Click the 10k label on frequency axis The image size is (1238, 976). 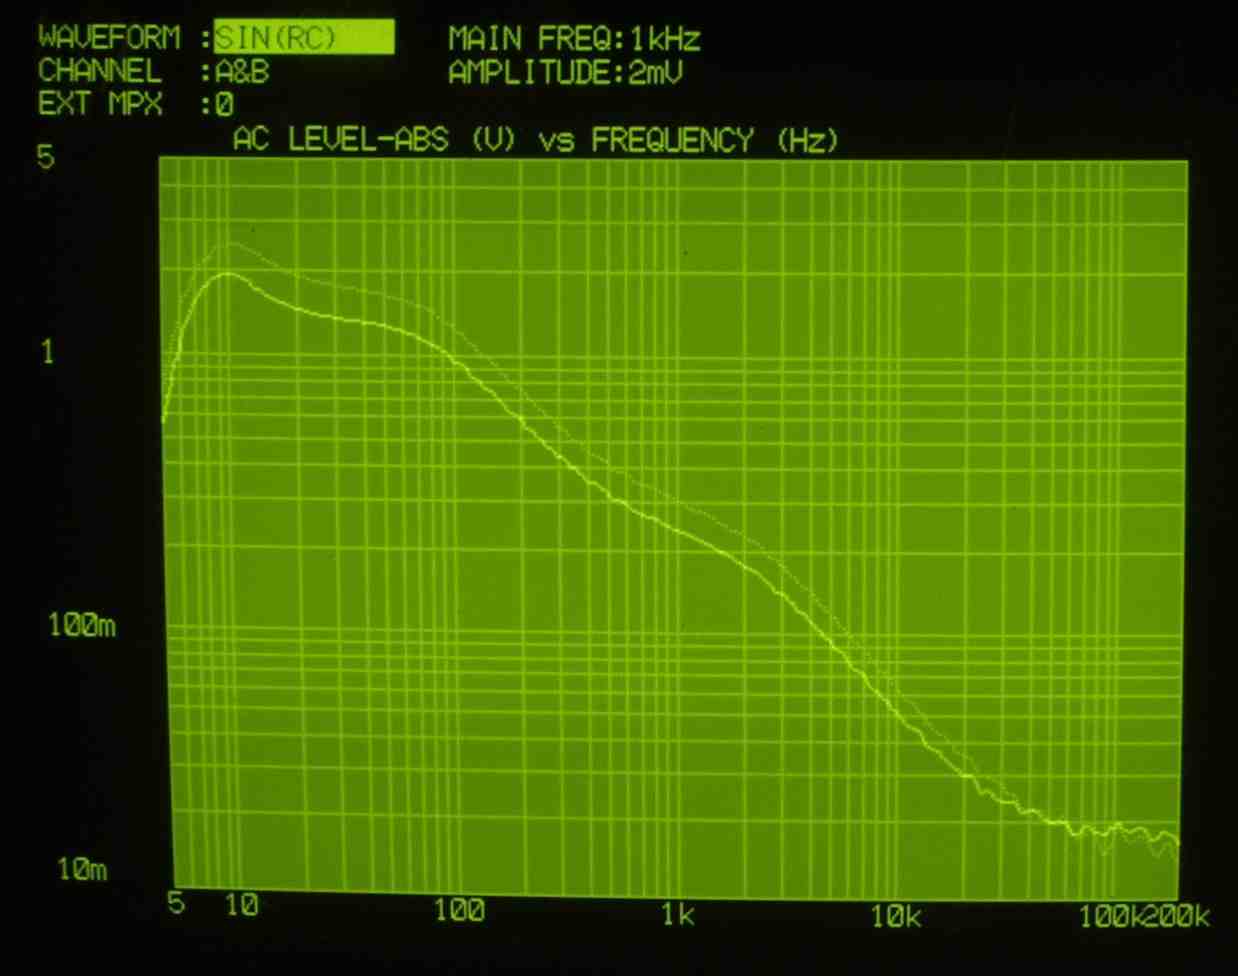[896, 916]
